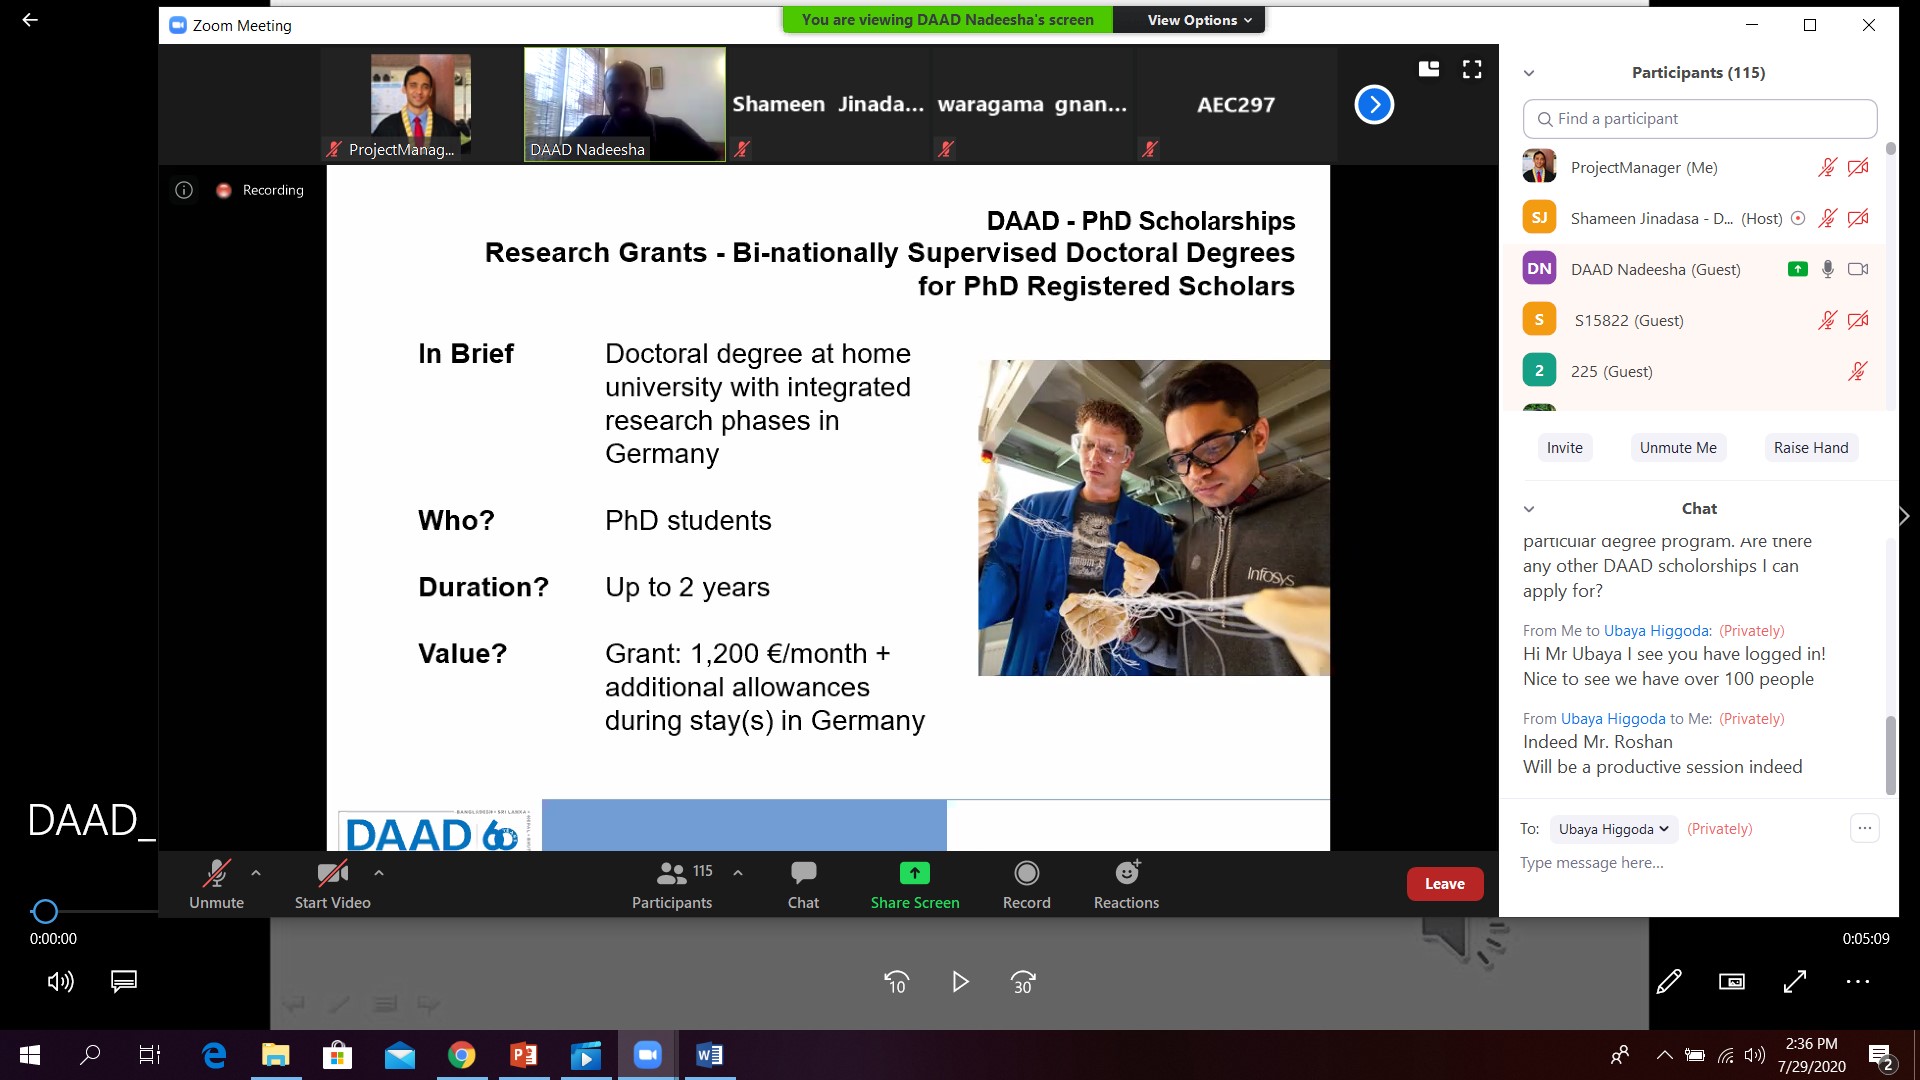Open the Chat button in Zoom toolbar

803,884
